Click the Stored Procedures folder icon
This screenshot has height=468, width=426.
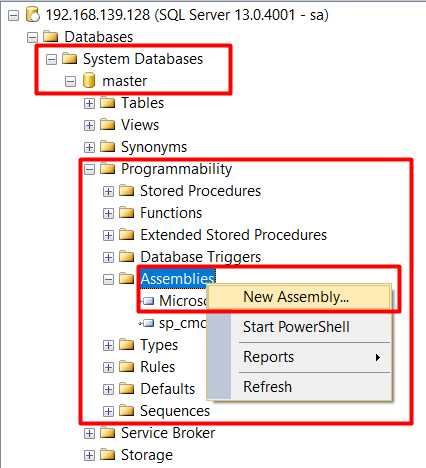coord(127,191)
